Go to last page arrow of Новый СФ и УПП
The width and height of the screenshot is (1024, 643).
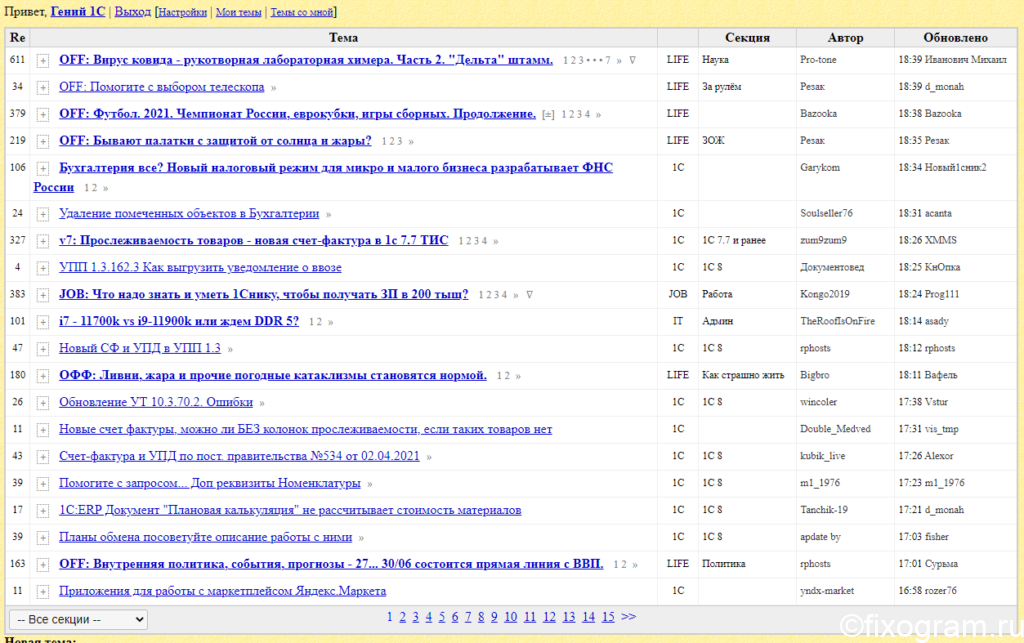point(230,349)
